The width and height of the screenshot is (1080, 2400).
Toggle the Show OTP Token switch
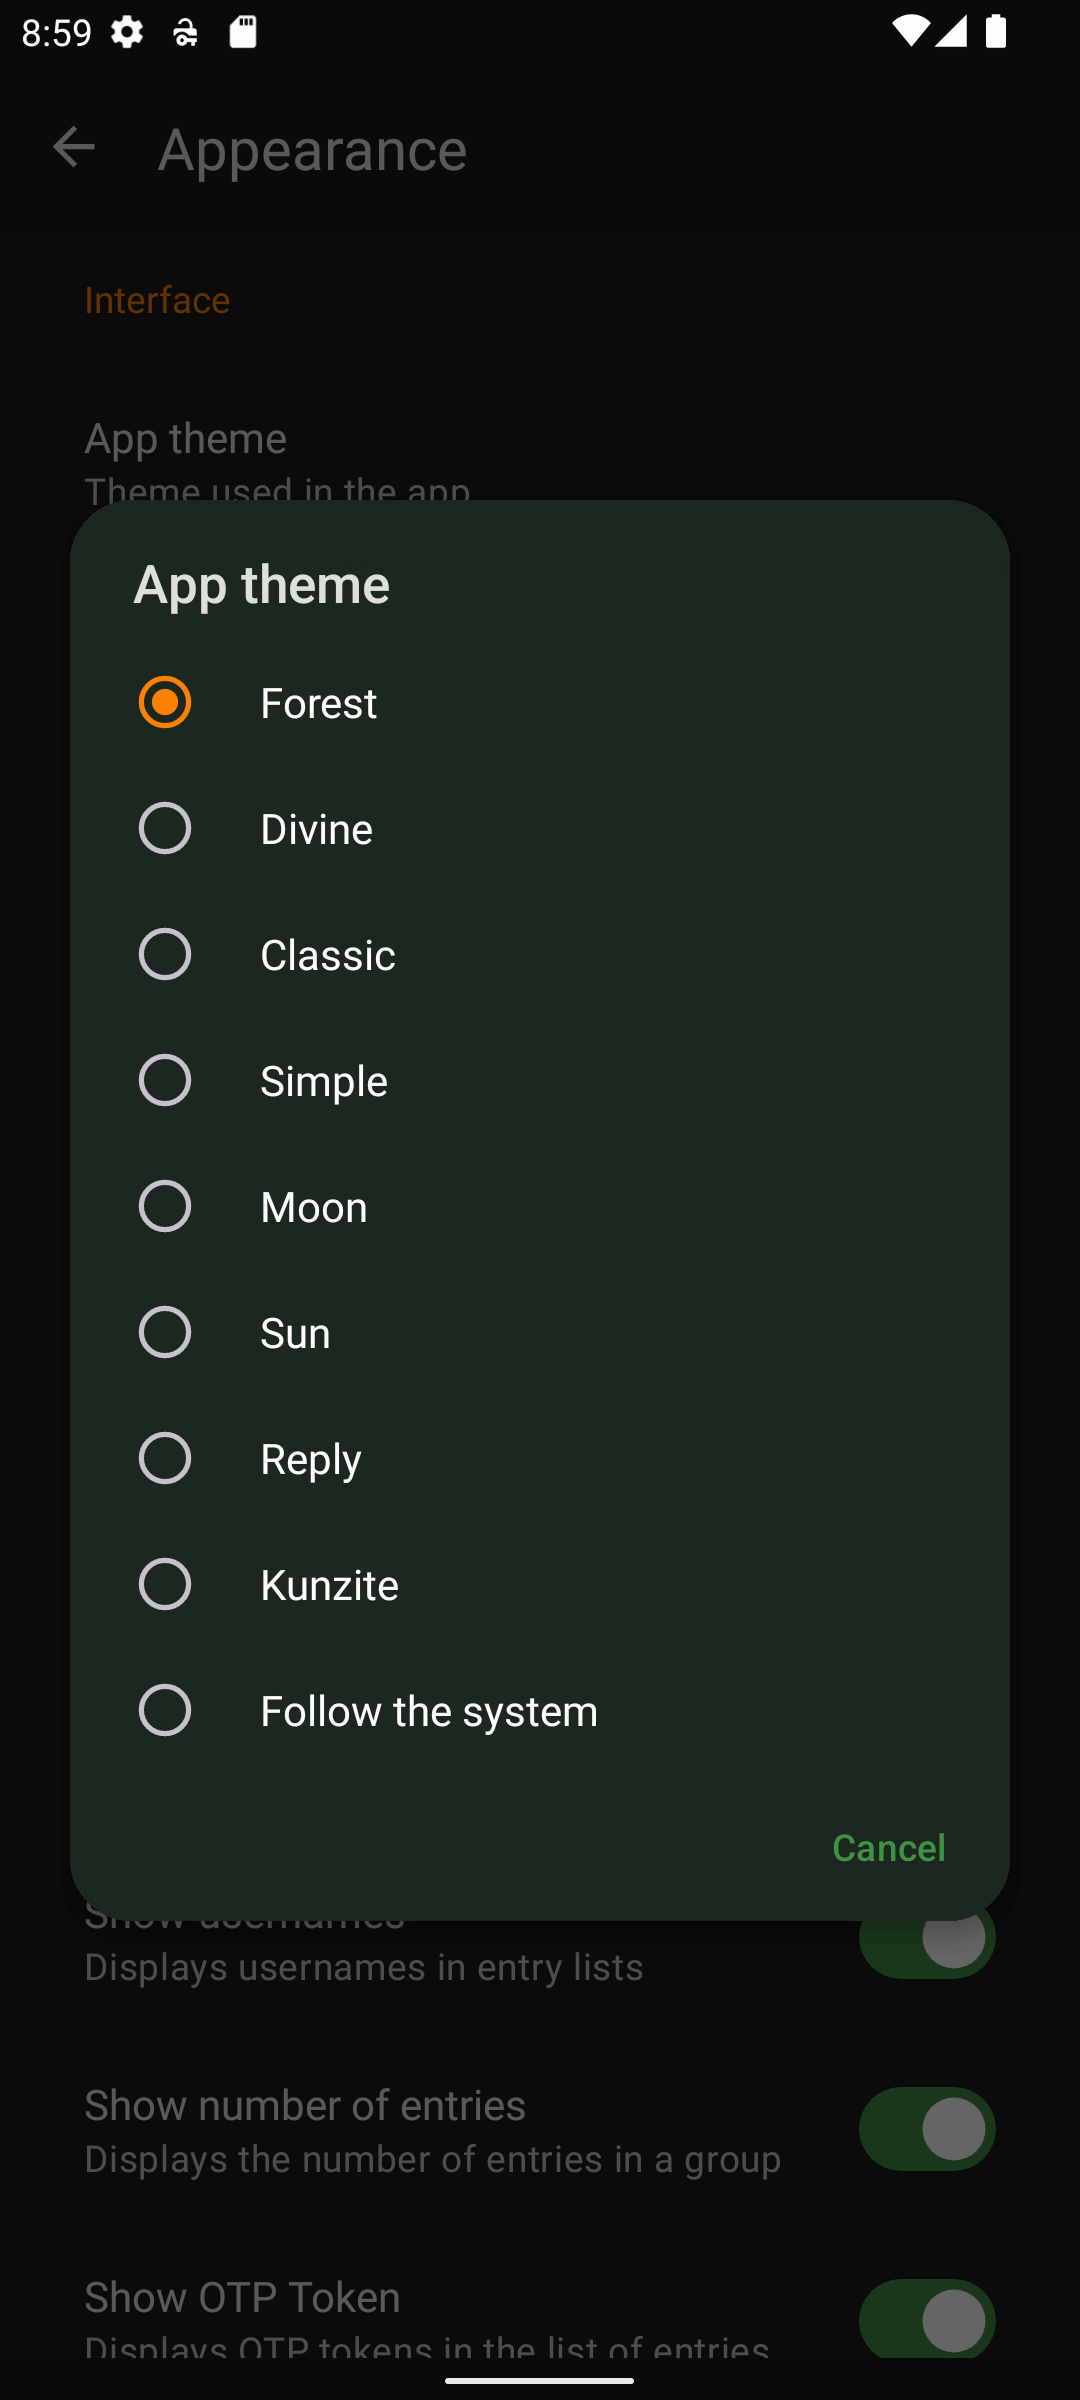[927, 2318]
